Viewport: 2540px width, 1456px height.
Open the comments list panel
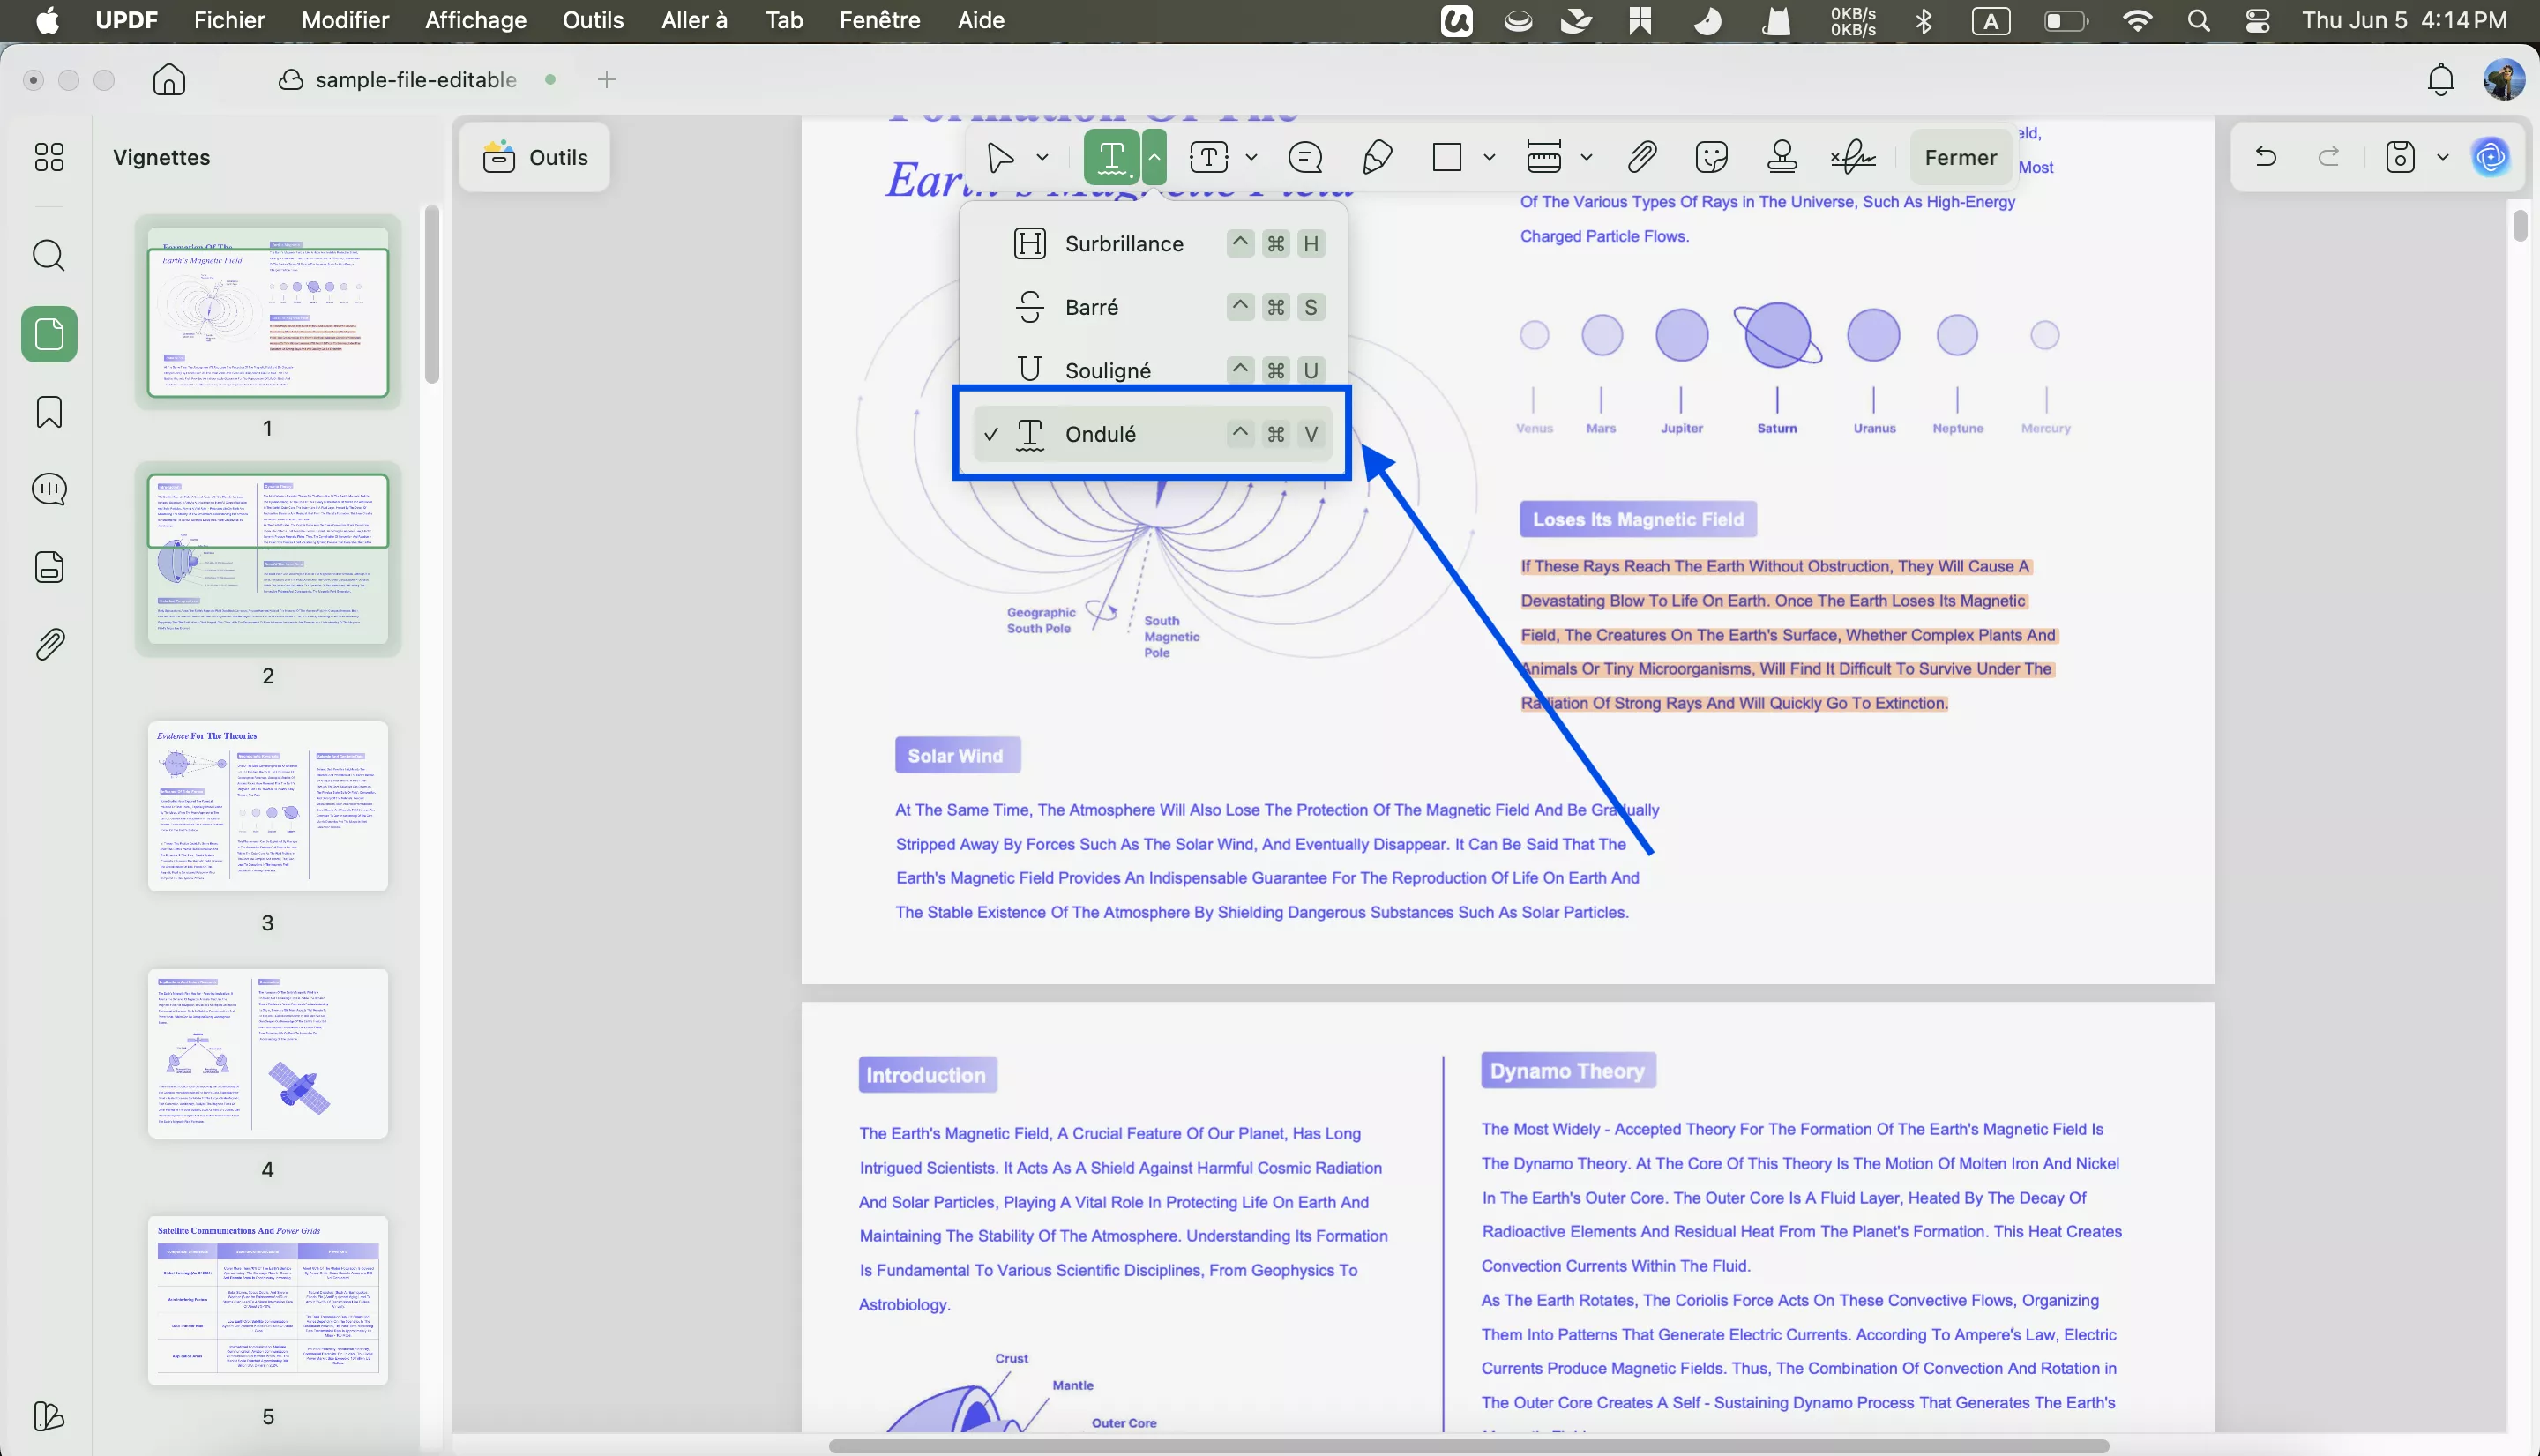[49, 490]
